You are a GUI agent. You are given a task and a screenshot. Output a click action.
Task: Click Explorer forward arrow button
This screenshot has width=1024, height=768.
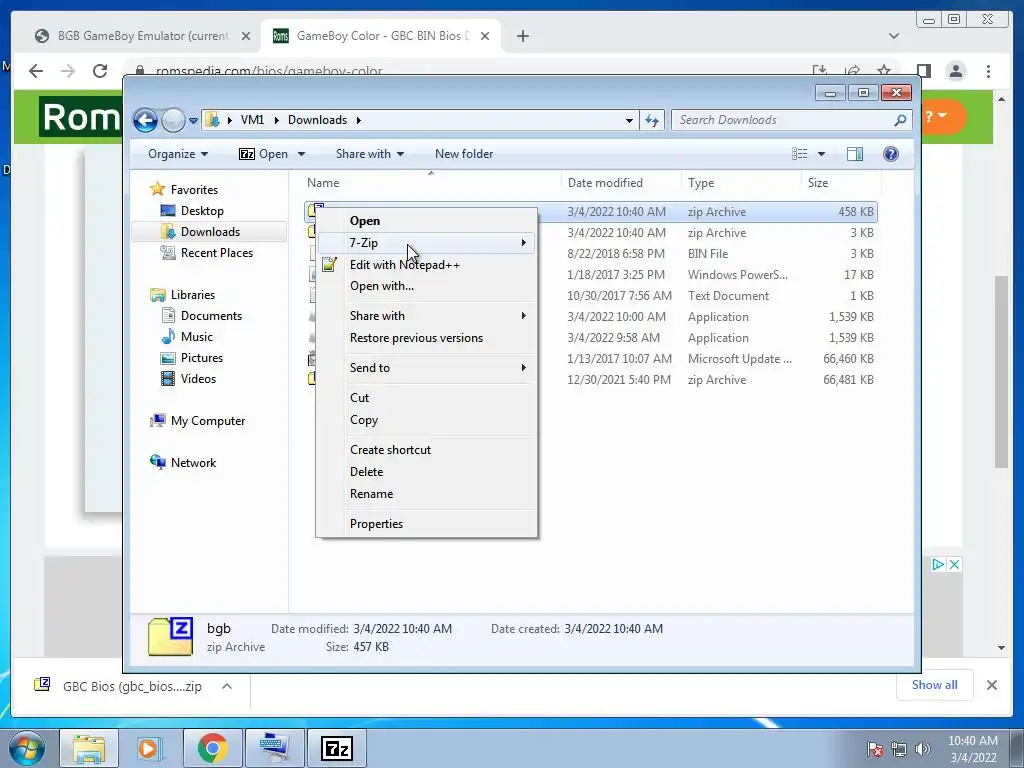click(x=173, y=120)
